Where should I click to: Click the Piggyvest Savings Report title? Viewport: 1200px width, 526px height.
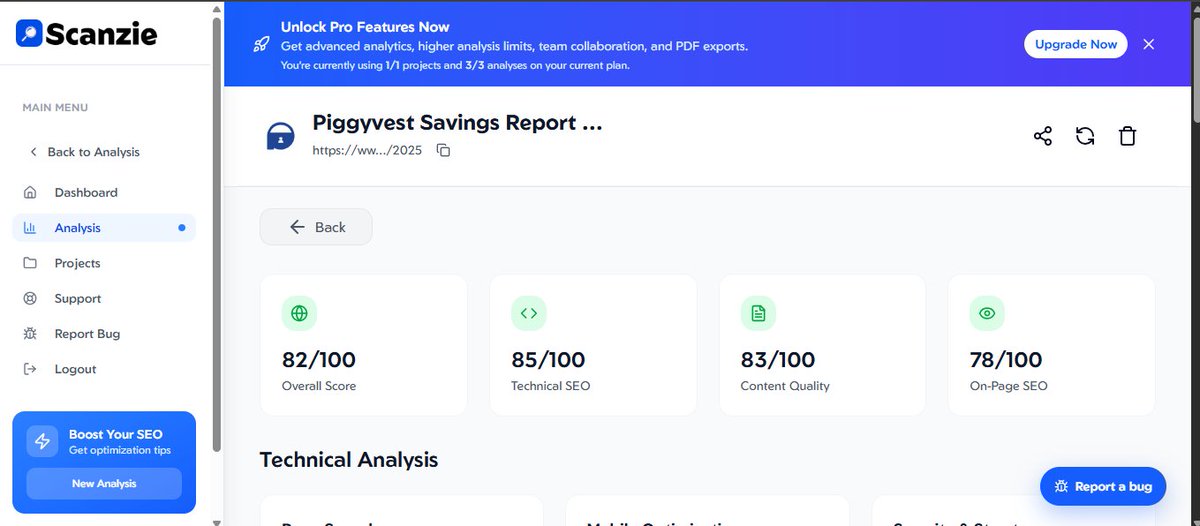pos(457,123)
